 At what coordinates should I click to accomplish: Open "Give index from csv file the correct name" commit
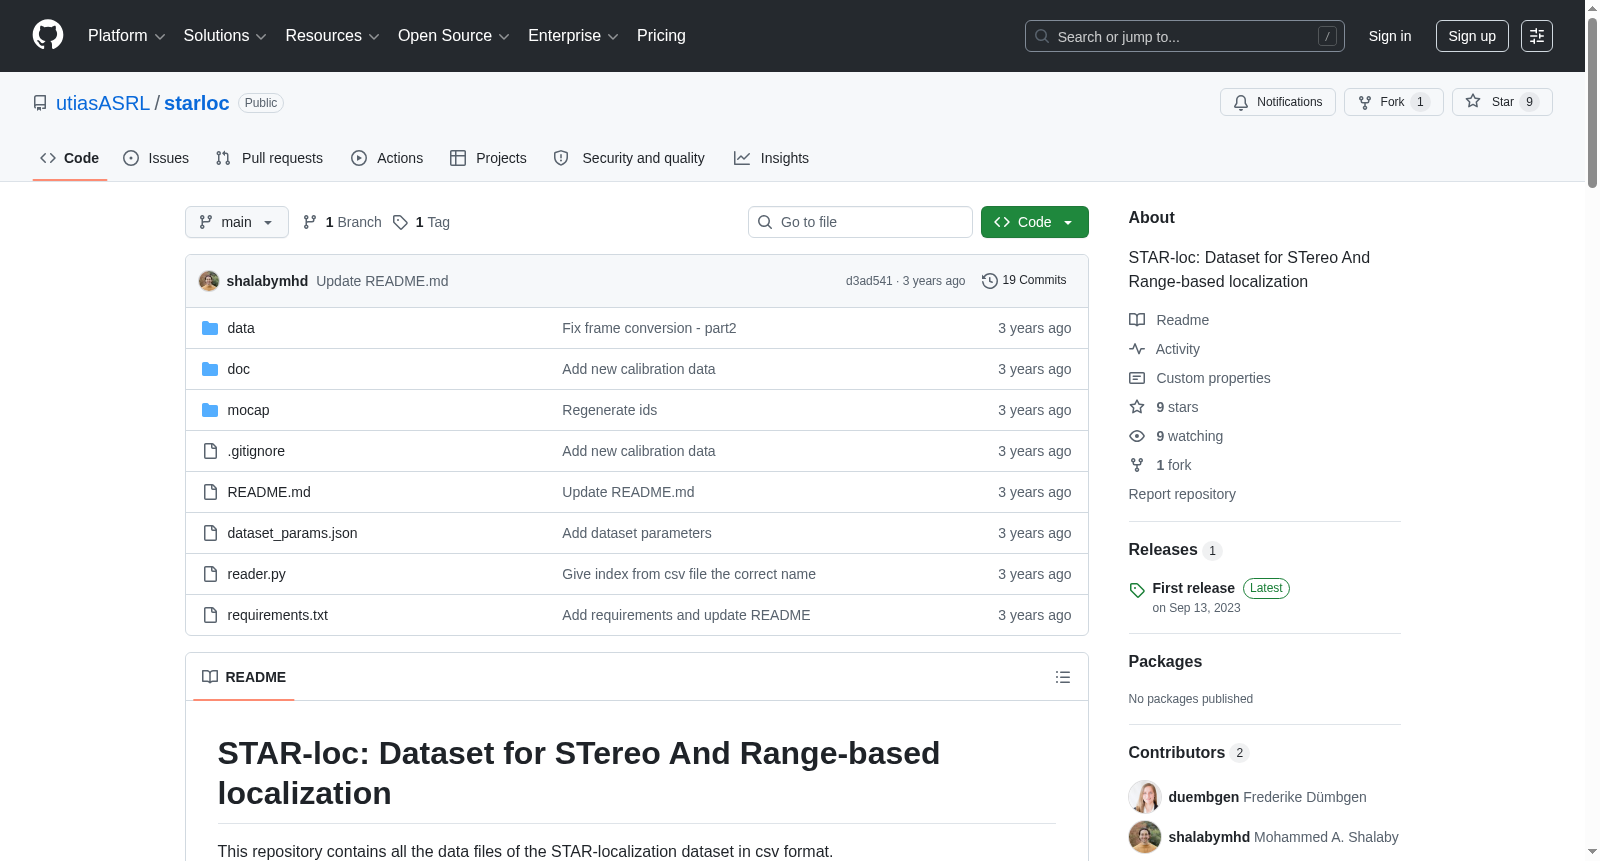click(x=689, y=574)
